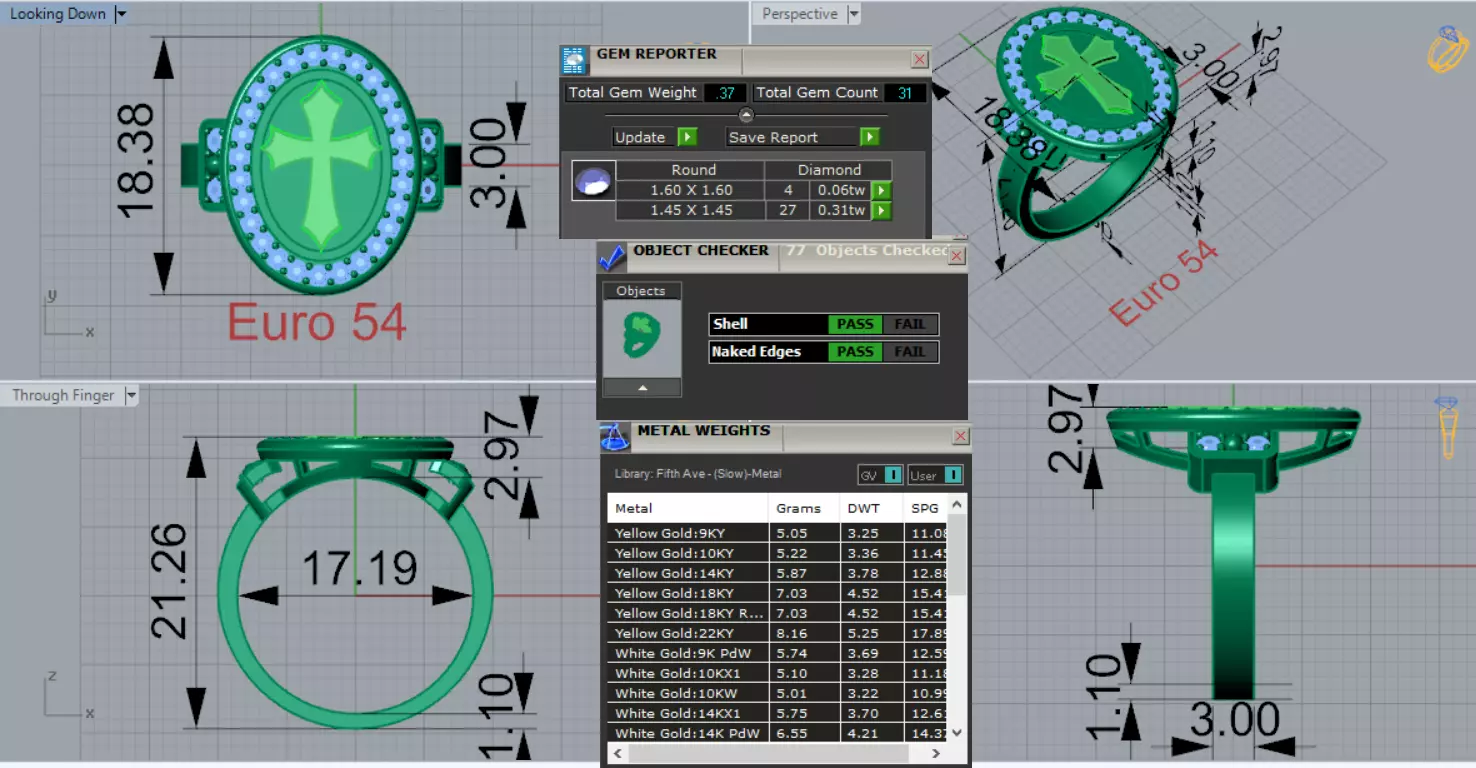Collapse Gem Reporter with the round slider handle
Viewport: 1476px width, 768px height.
[x=746, y=116]
